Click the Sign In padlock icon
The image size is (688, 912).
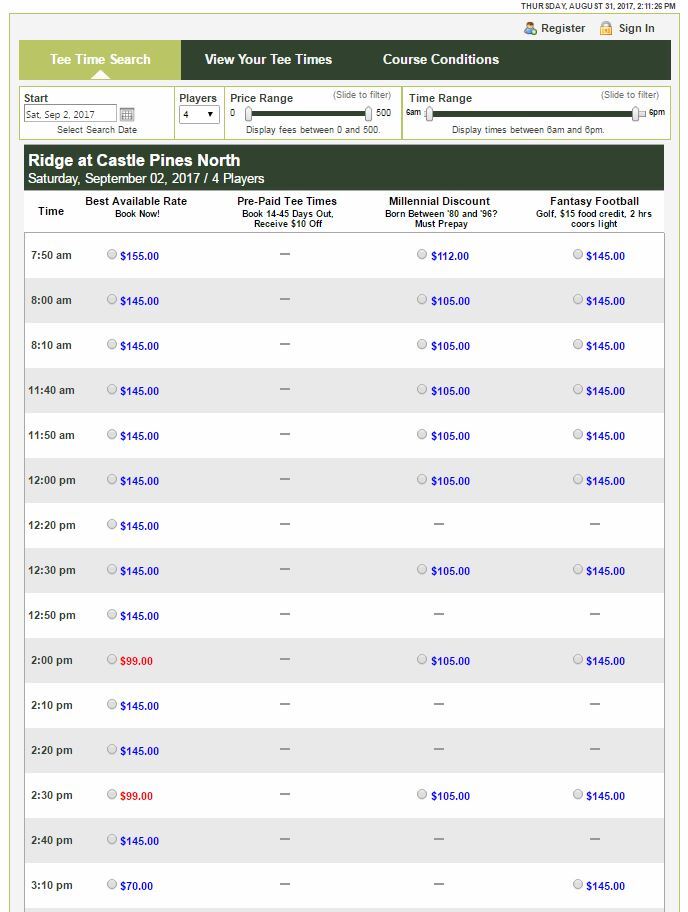click(605, 28)
